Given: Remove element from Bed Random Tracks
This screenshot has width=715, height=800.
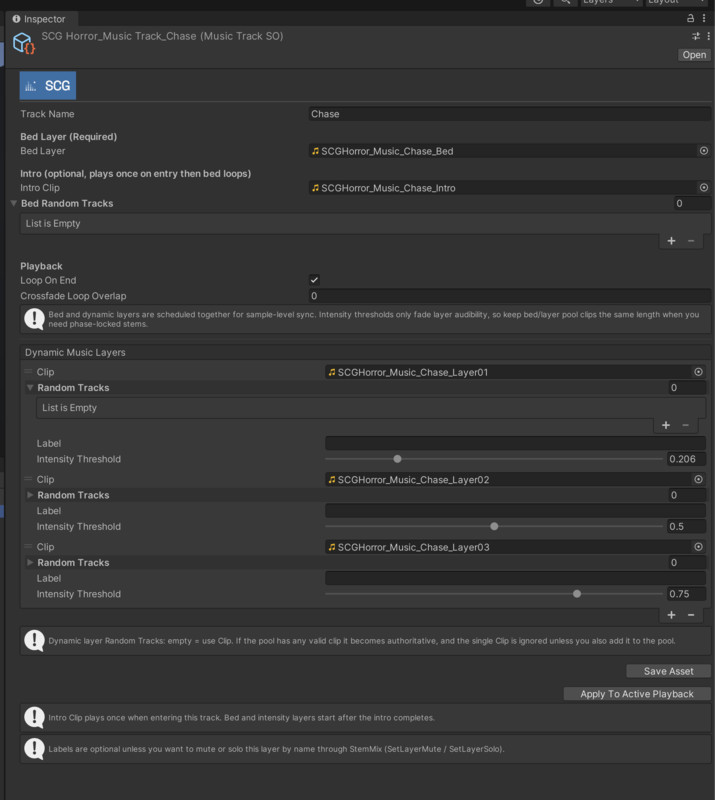Looking at the screenshot, I should [691, 241].
